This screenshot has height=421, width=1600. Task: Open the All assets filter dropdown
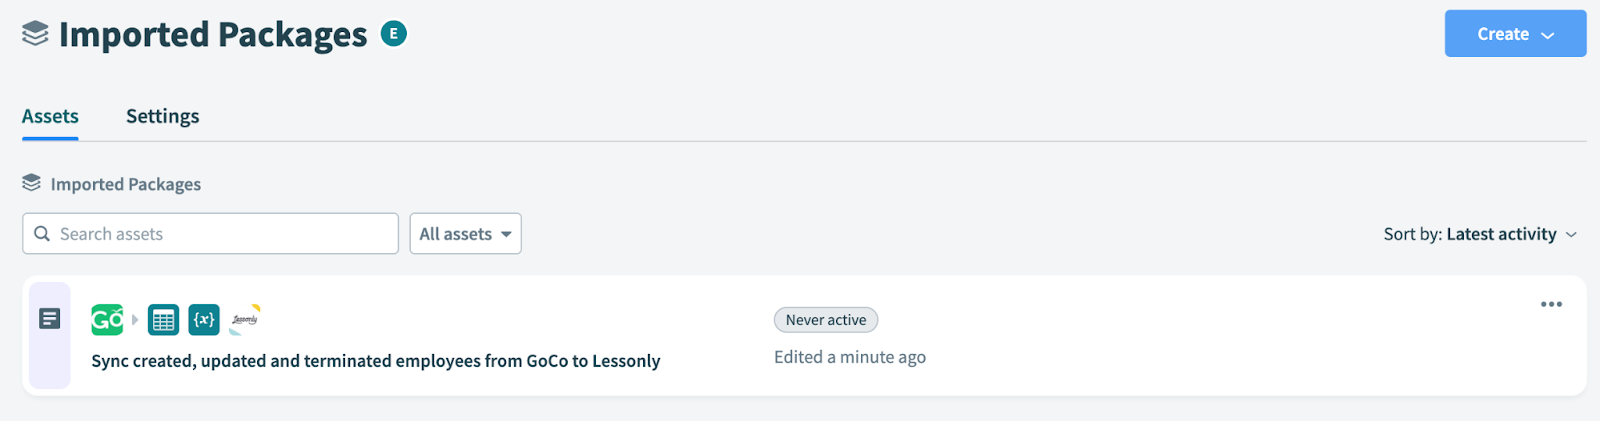point(465,234)
